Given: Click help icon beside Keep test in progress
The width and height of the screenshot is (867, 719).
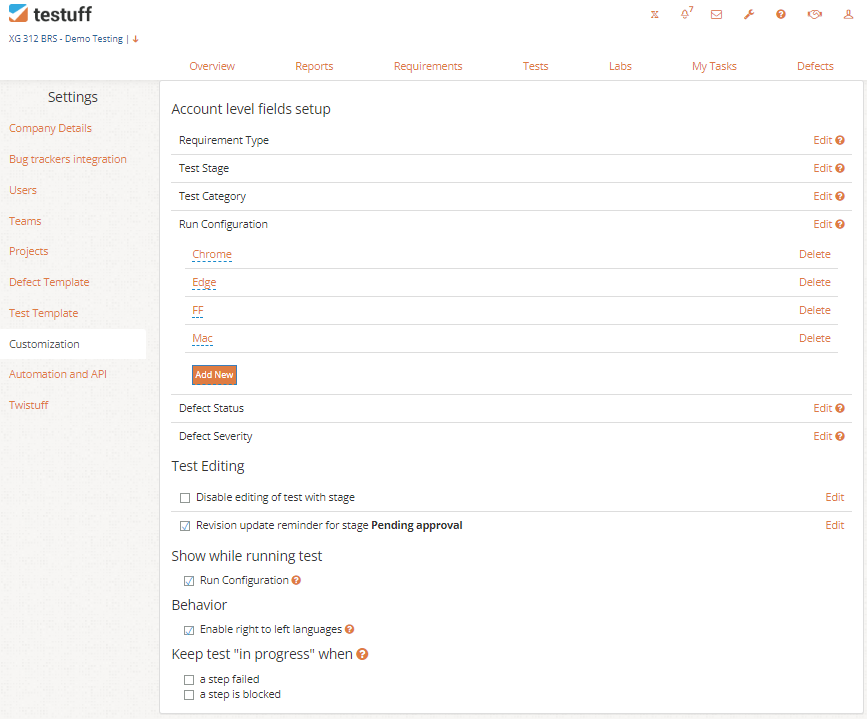Looking at the screenshot, I should click(x=362, y=654).
